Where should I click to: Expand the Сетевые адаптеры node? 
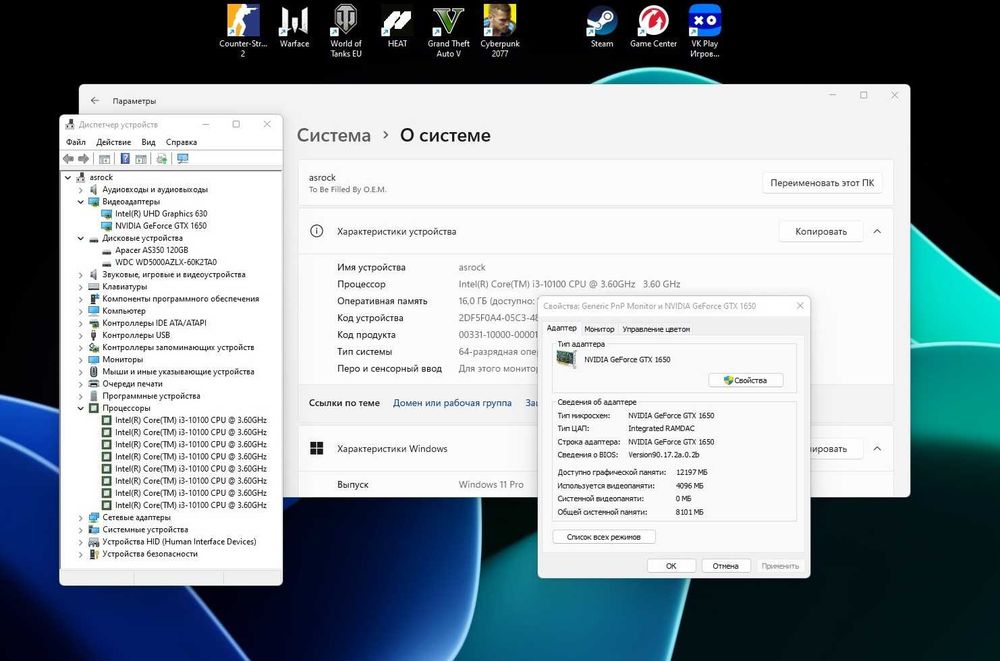pyautogui.click(x=81, y=517)
